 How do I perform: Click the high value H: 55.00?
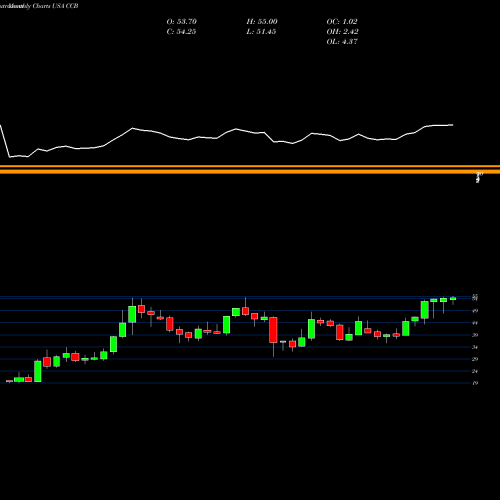[262, 22]
